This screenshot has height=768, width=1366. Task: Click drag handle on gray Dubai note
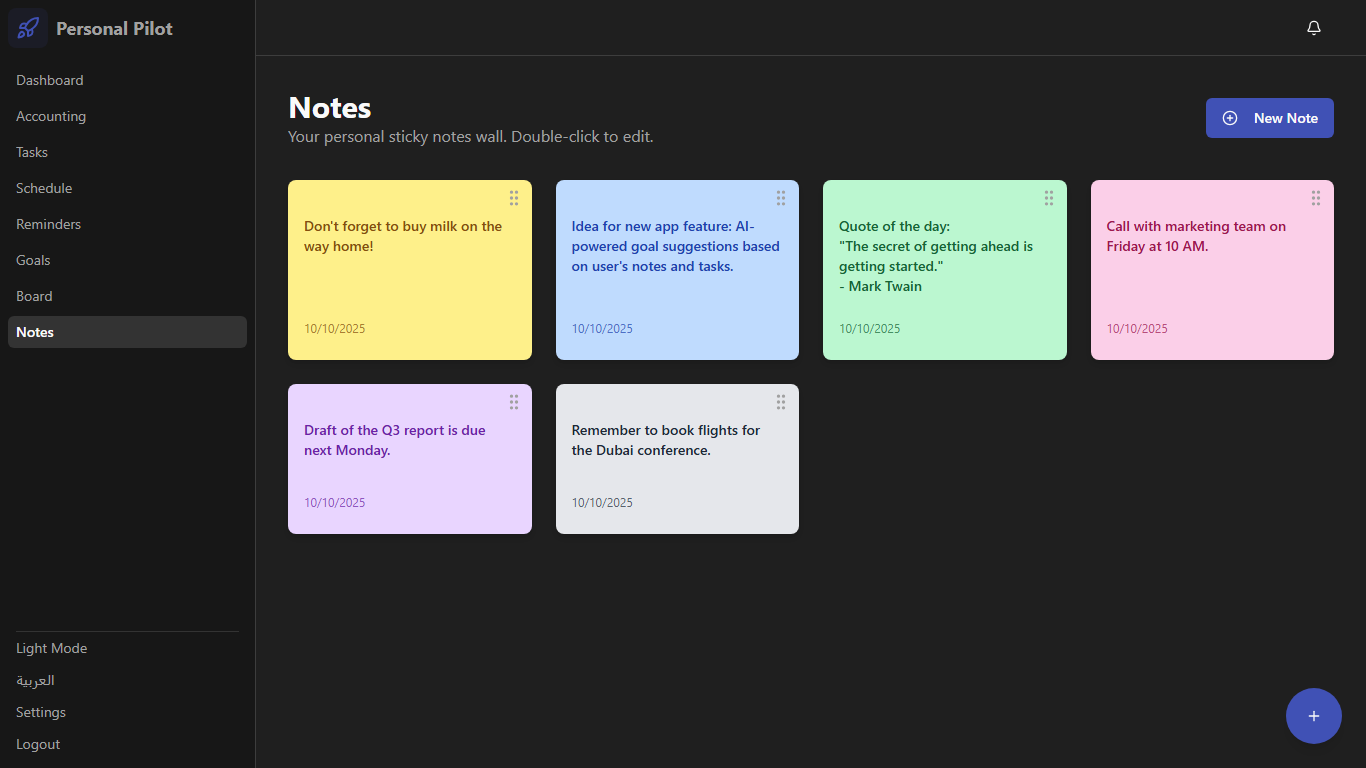click(781, 402)
